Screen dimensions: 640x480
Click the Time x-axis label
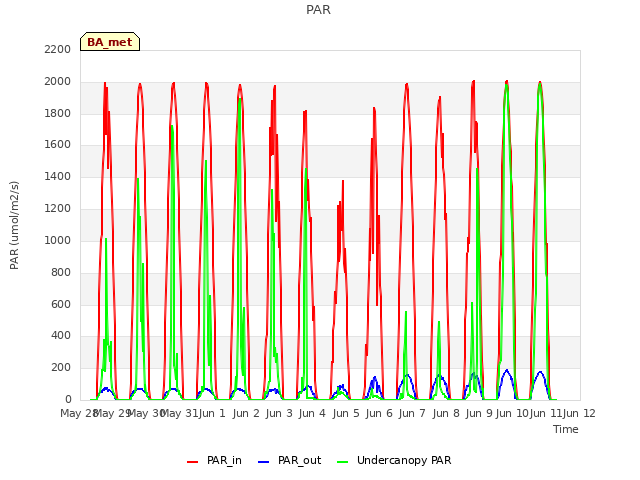[566, 429]
